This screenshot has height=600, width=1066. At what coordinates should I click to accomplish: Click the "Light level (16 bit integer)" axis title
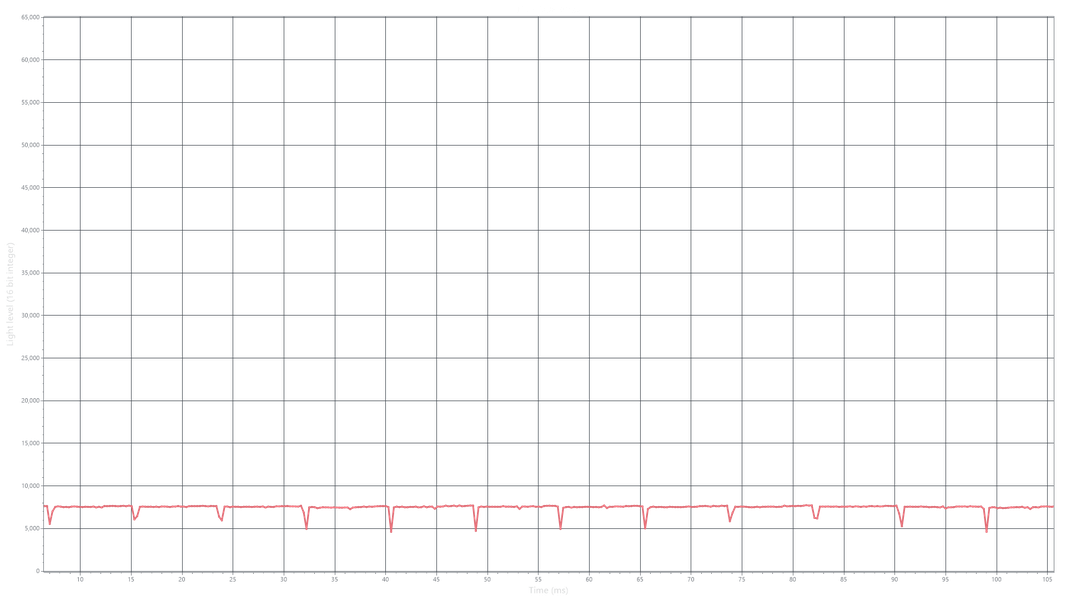coord(10,294)
